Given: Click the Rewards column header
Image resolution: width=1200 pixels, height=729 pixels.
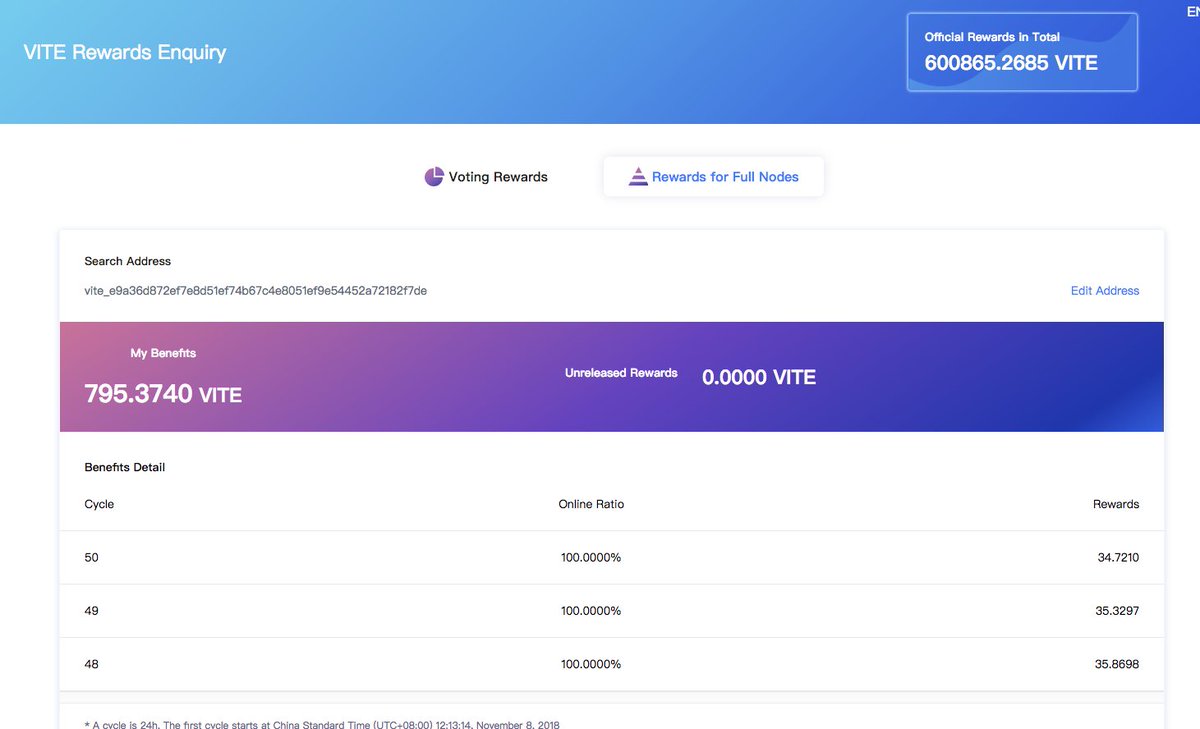Looking at the screenshot, I should coord(1116,504).
